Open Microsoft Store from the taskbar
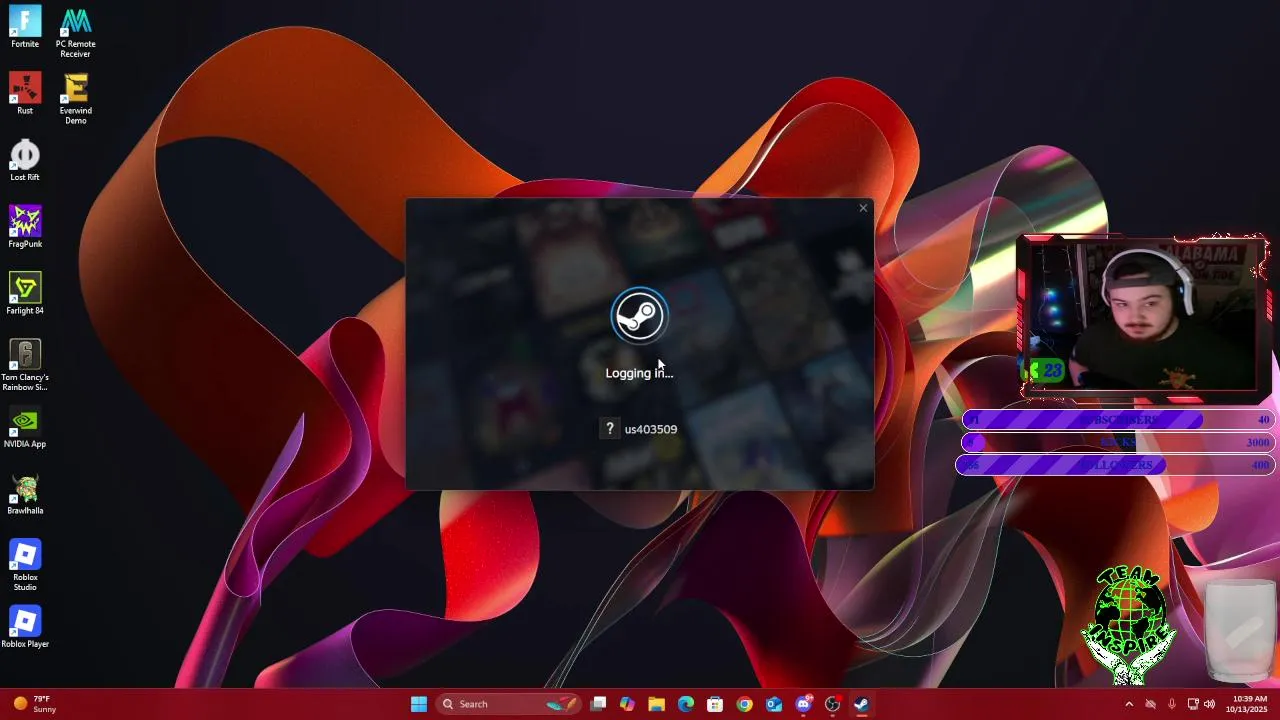The image size is (1280, 720). 715,704
